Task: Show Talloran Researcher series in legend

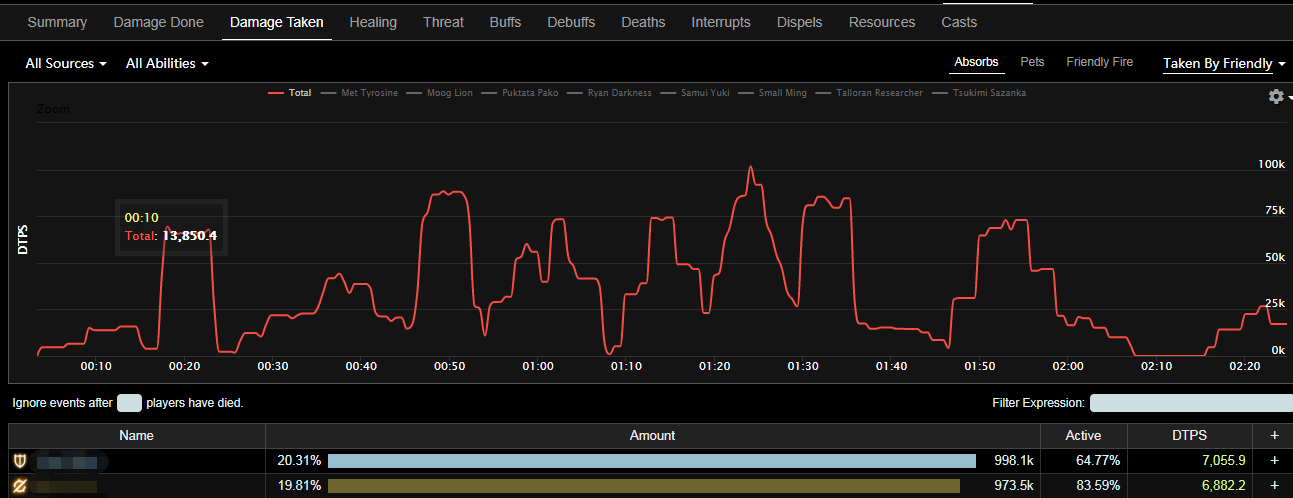Action: (x=874, y=93)
